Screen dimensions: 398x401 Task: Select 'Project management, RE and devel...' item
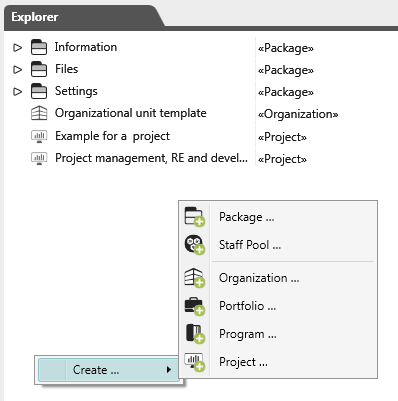pyautogui.click(x=151, y=158)
